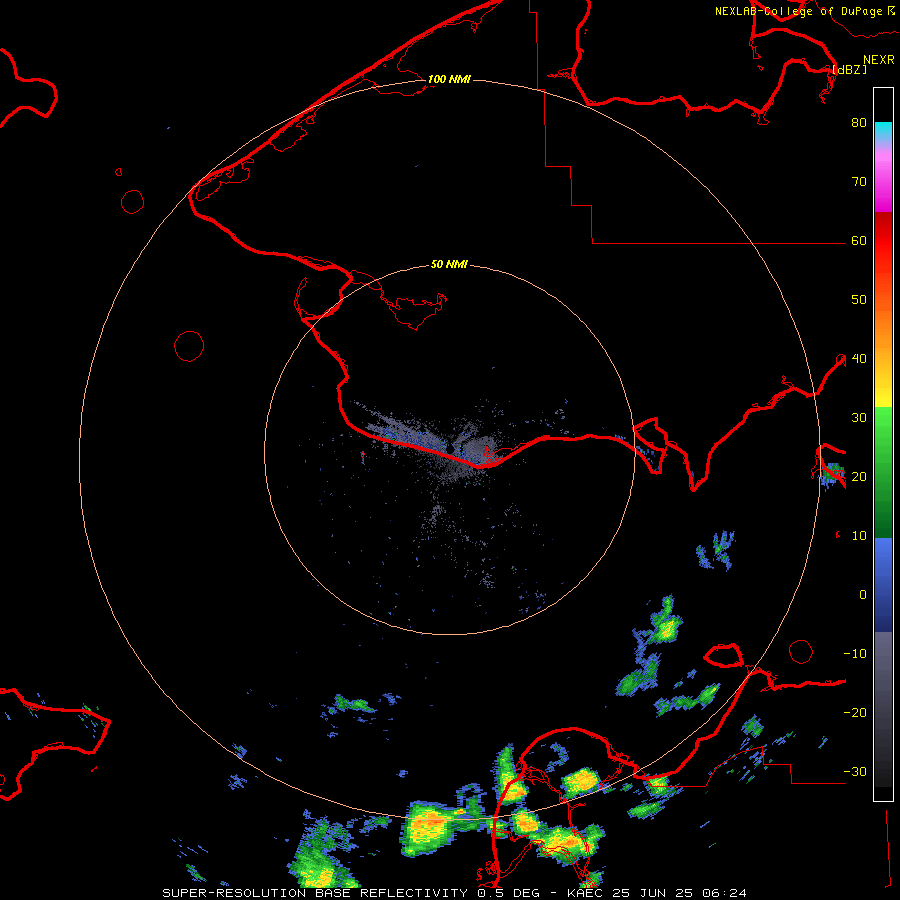Click the 10 value on the dBZ scale
900x900 pixels.
(859, 536)
